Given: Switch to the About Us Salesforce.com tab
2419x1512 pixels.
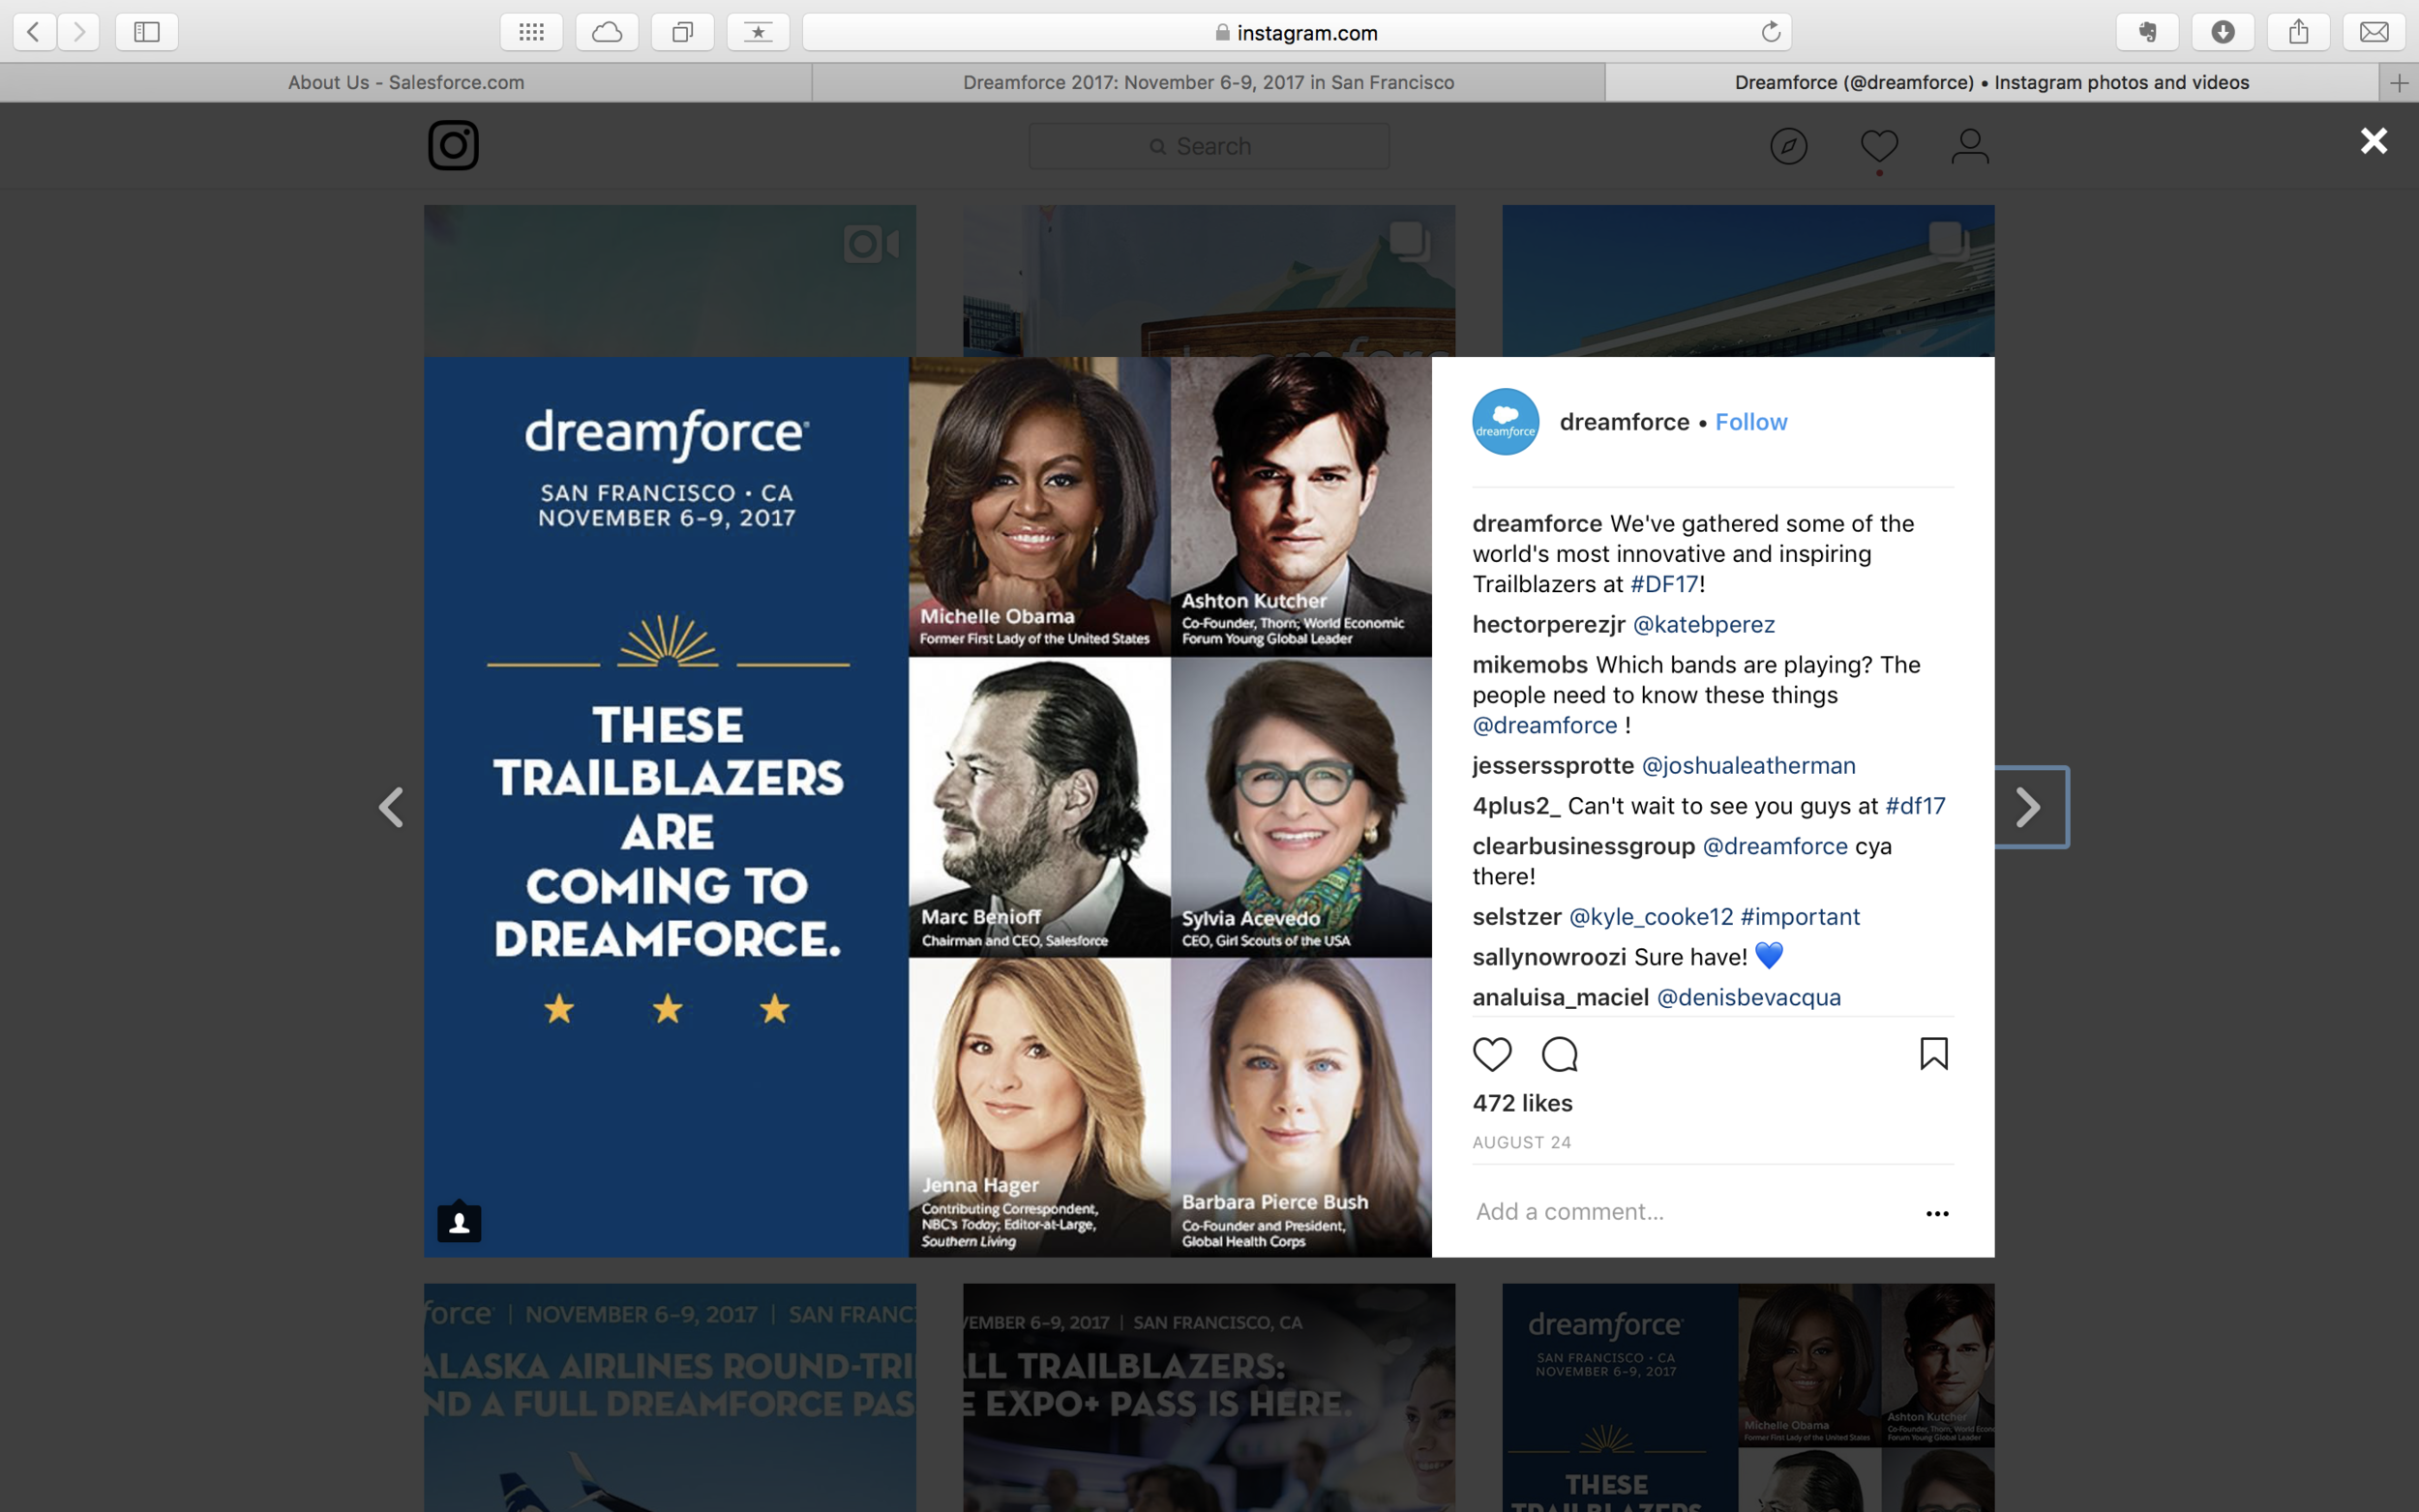Looking at the screenshot, I should pos(405,82).
